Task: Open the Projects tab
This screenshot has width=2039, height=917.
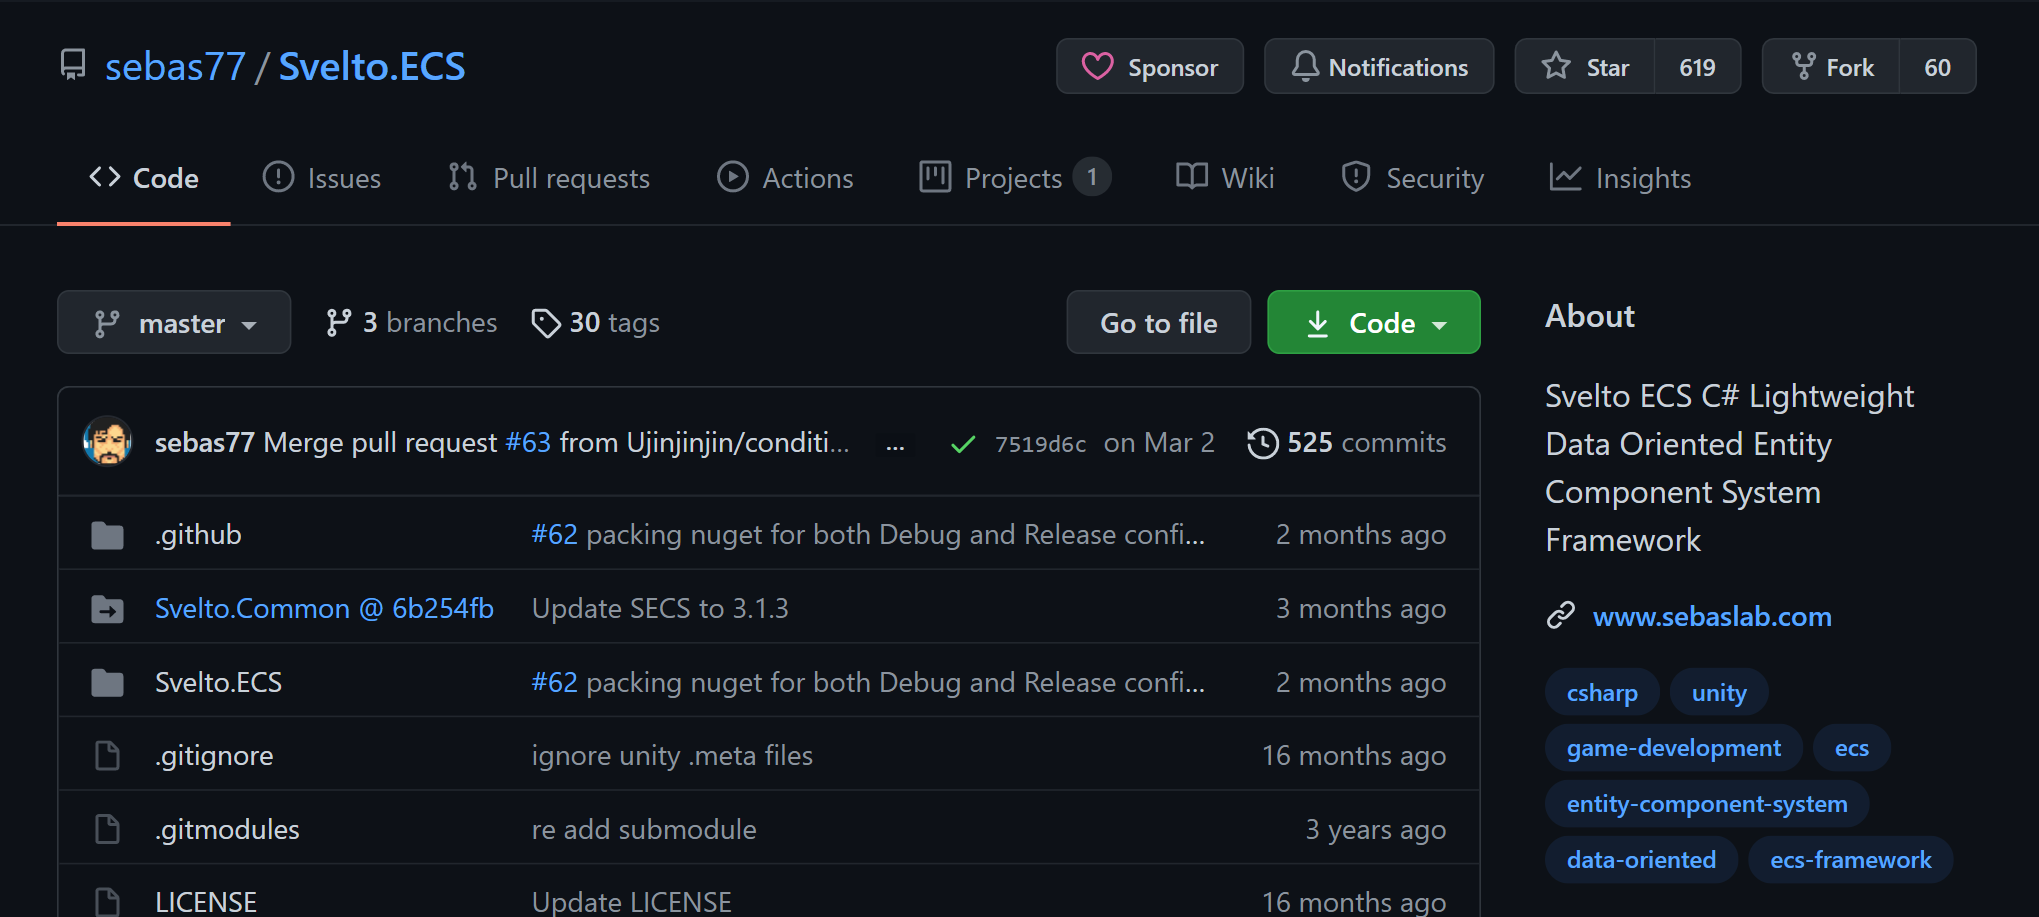Action: point(1015,178)
